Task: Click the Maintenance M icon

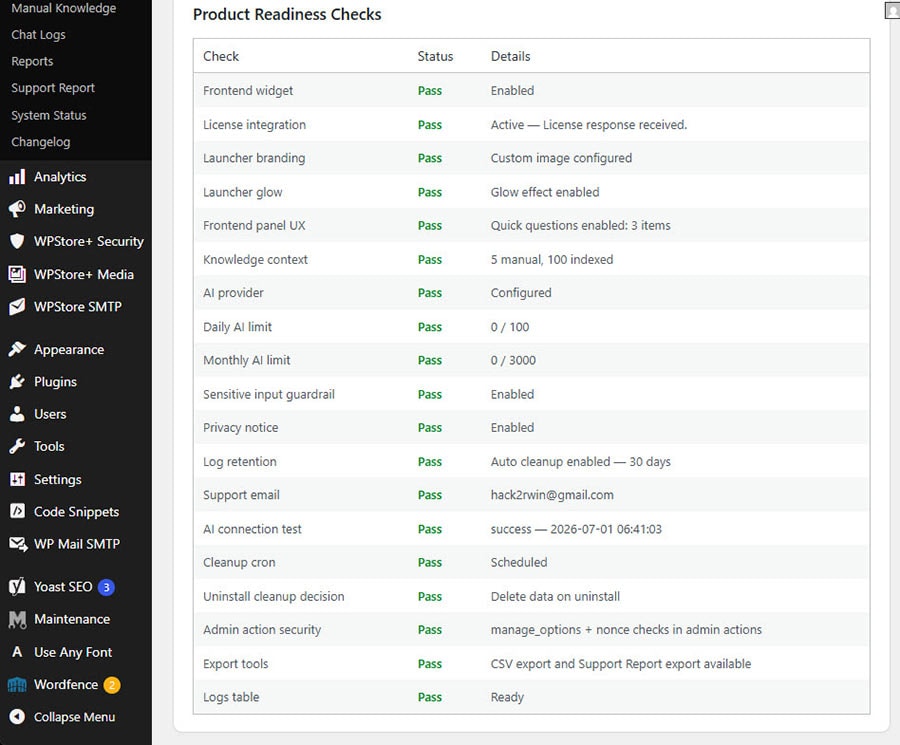Action: pyautogui.click(x=17, y=619)
